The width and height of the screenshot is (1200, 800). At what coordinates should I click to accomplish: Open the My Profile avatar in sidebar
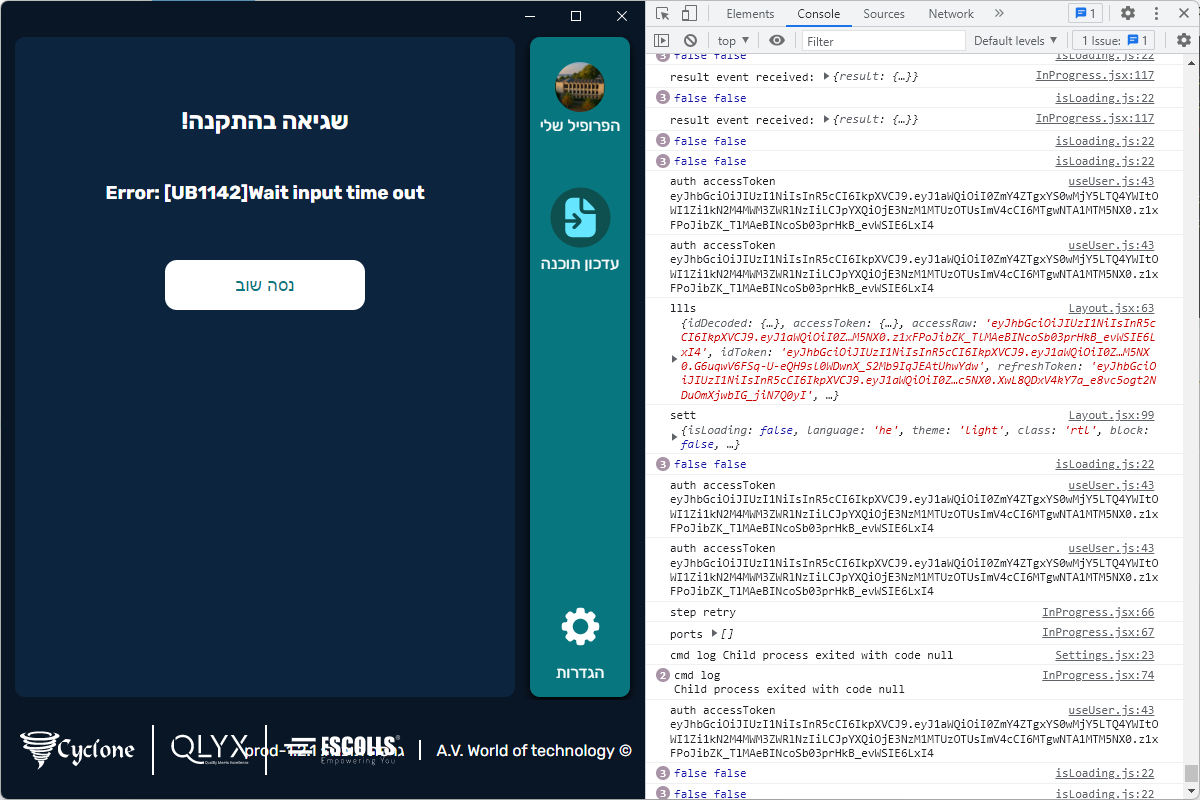point(580,87)
